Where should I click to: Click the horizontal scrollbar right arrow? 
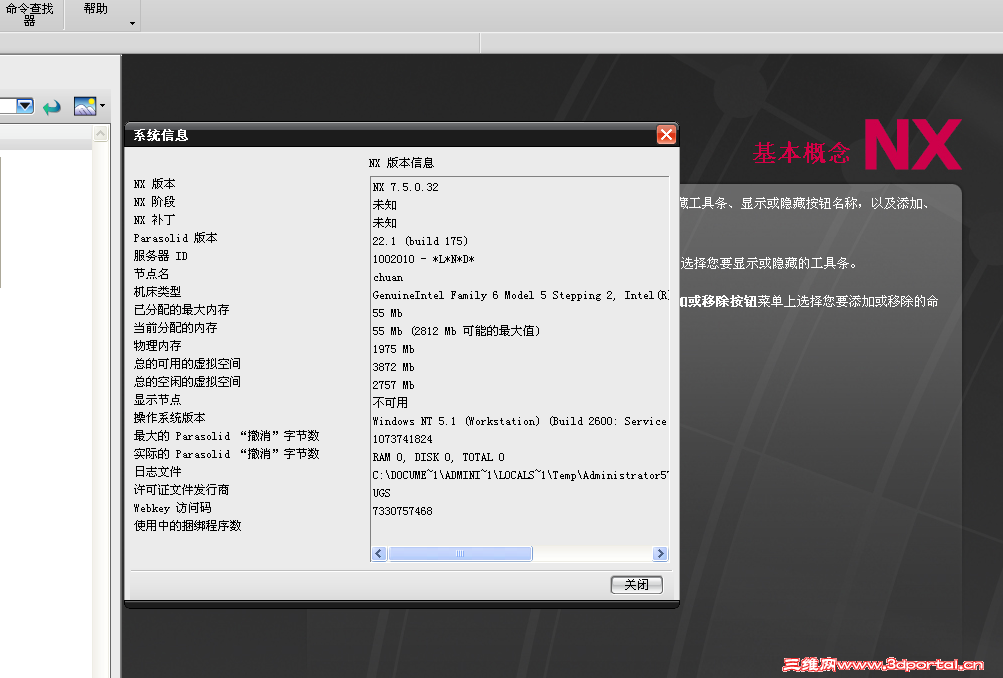660,553
